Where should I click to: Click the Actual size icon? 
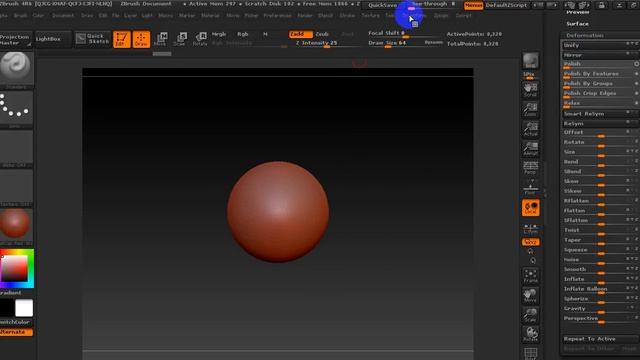click(x=531, y=129)
